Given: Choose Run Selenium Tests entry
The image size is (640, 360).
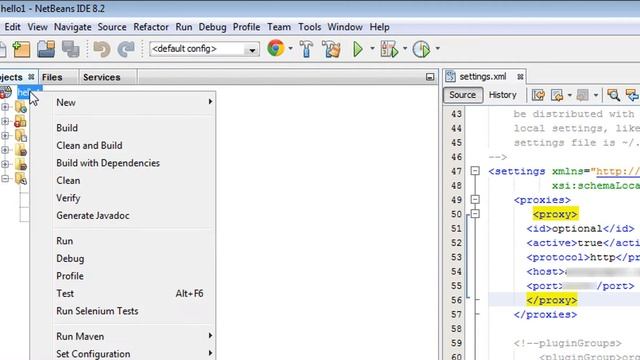Looking at the screenshot, I should coord(97,311).
